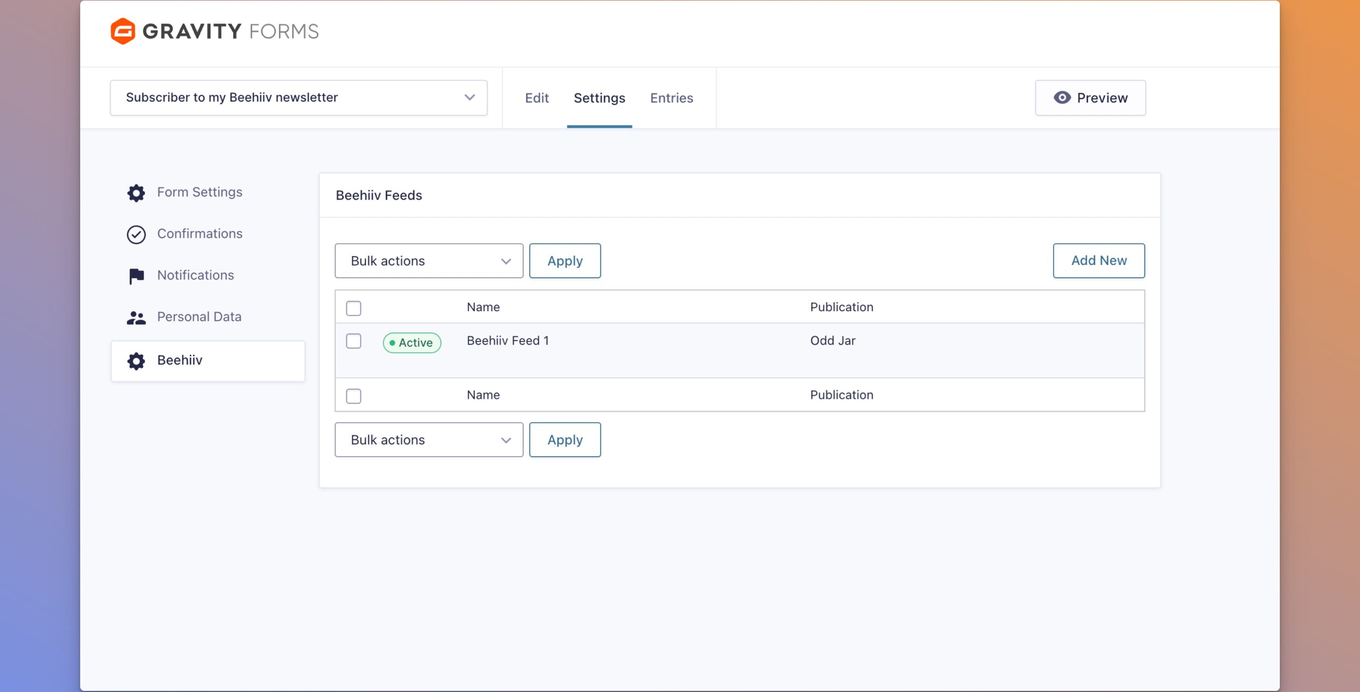1360x692 pixels.
Task: Select Beehiiv in the sidebar
Action: click(x=208, y=361)
